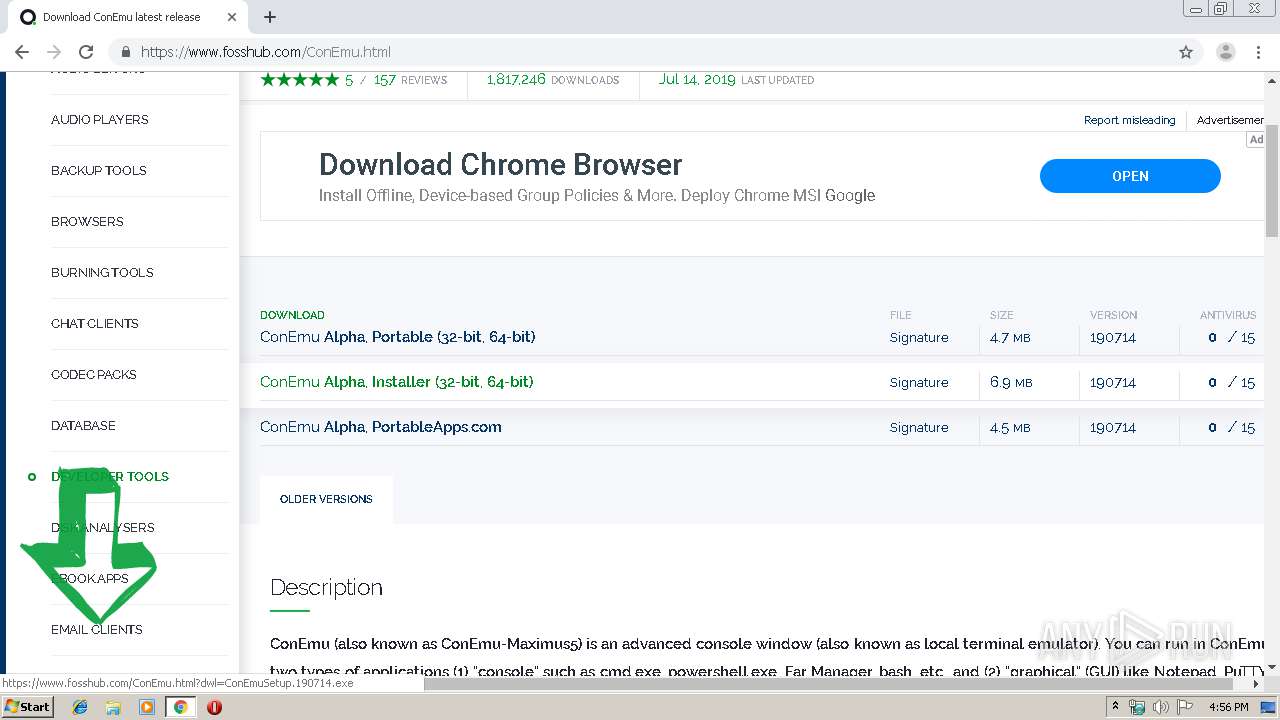This screenshot has height=720, width=1280.
Task: Click the 1,817,246 DOWNLOADS counter
Action: tap(552, 80)
